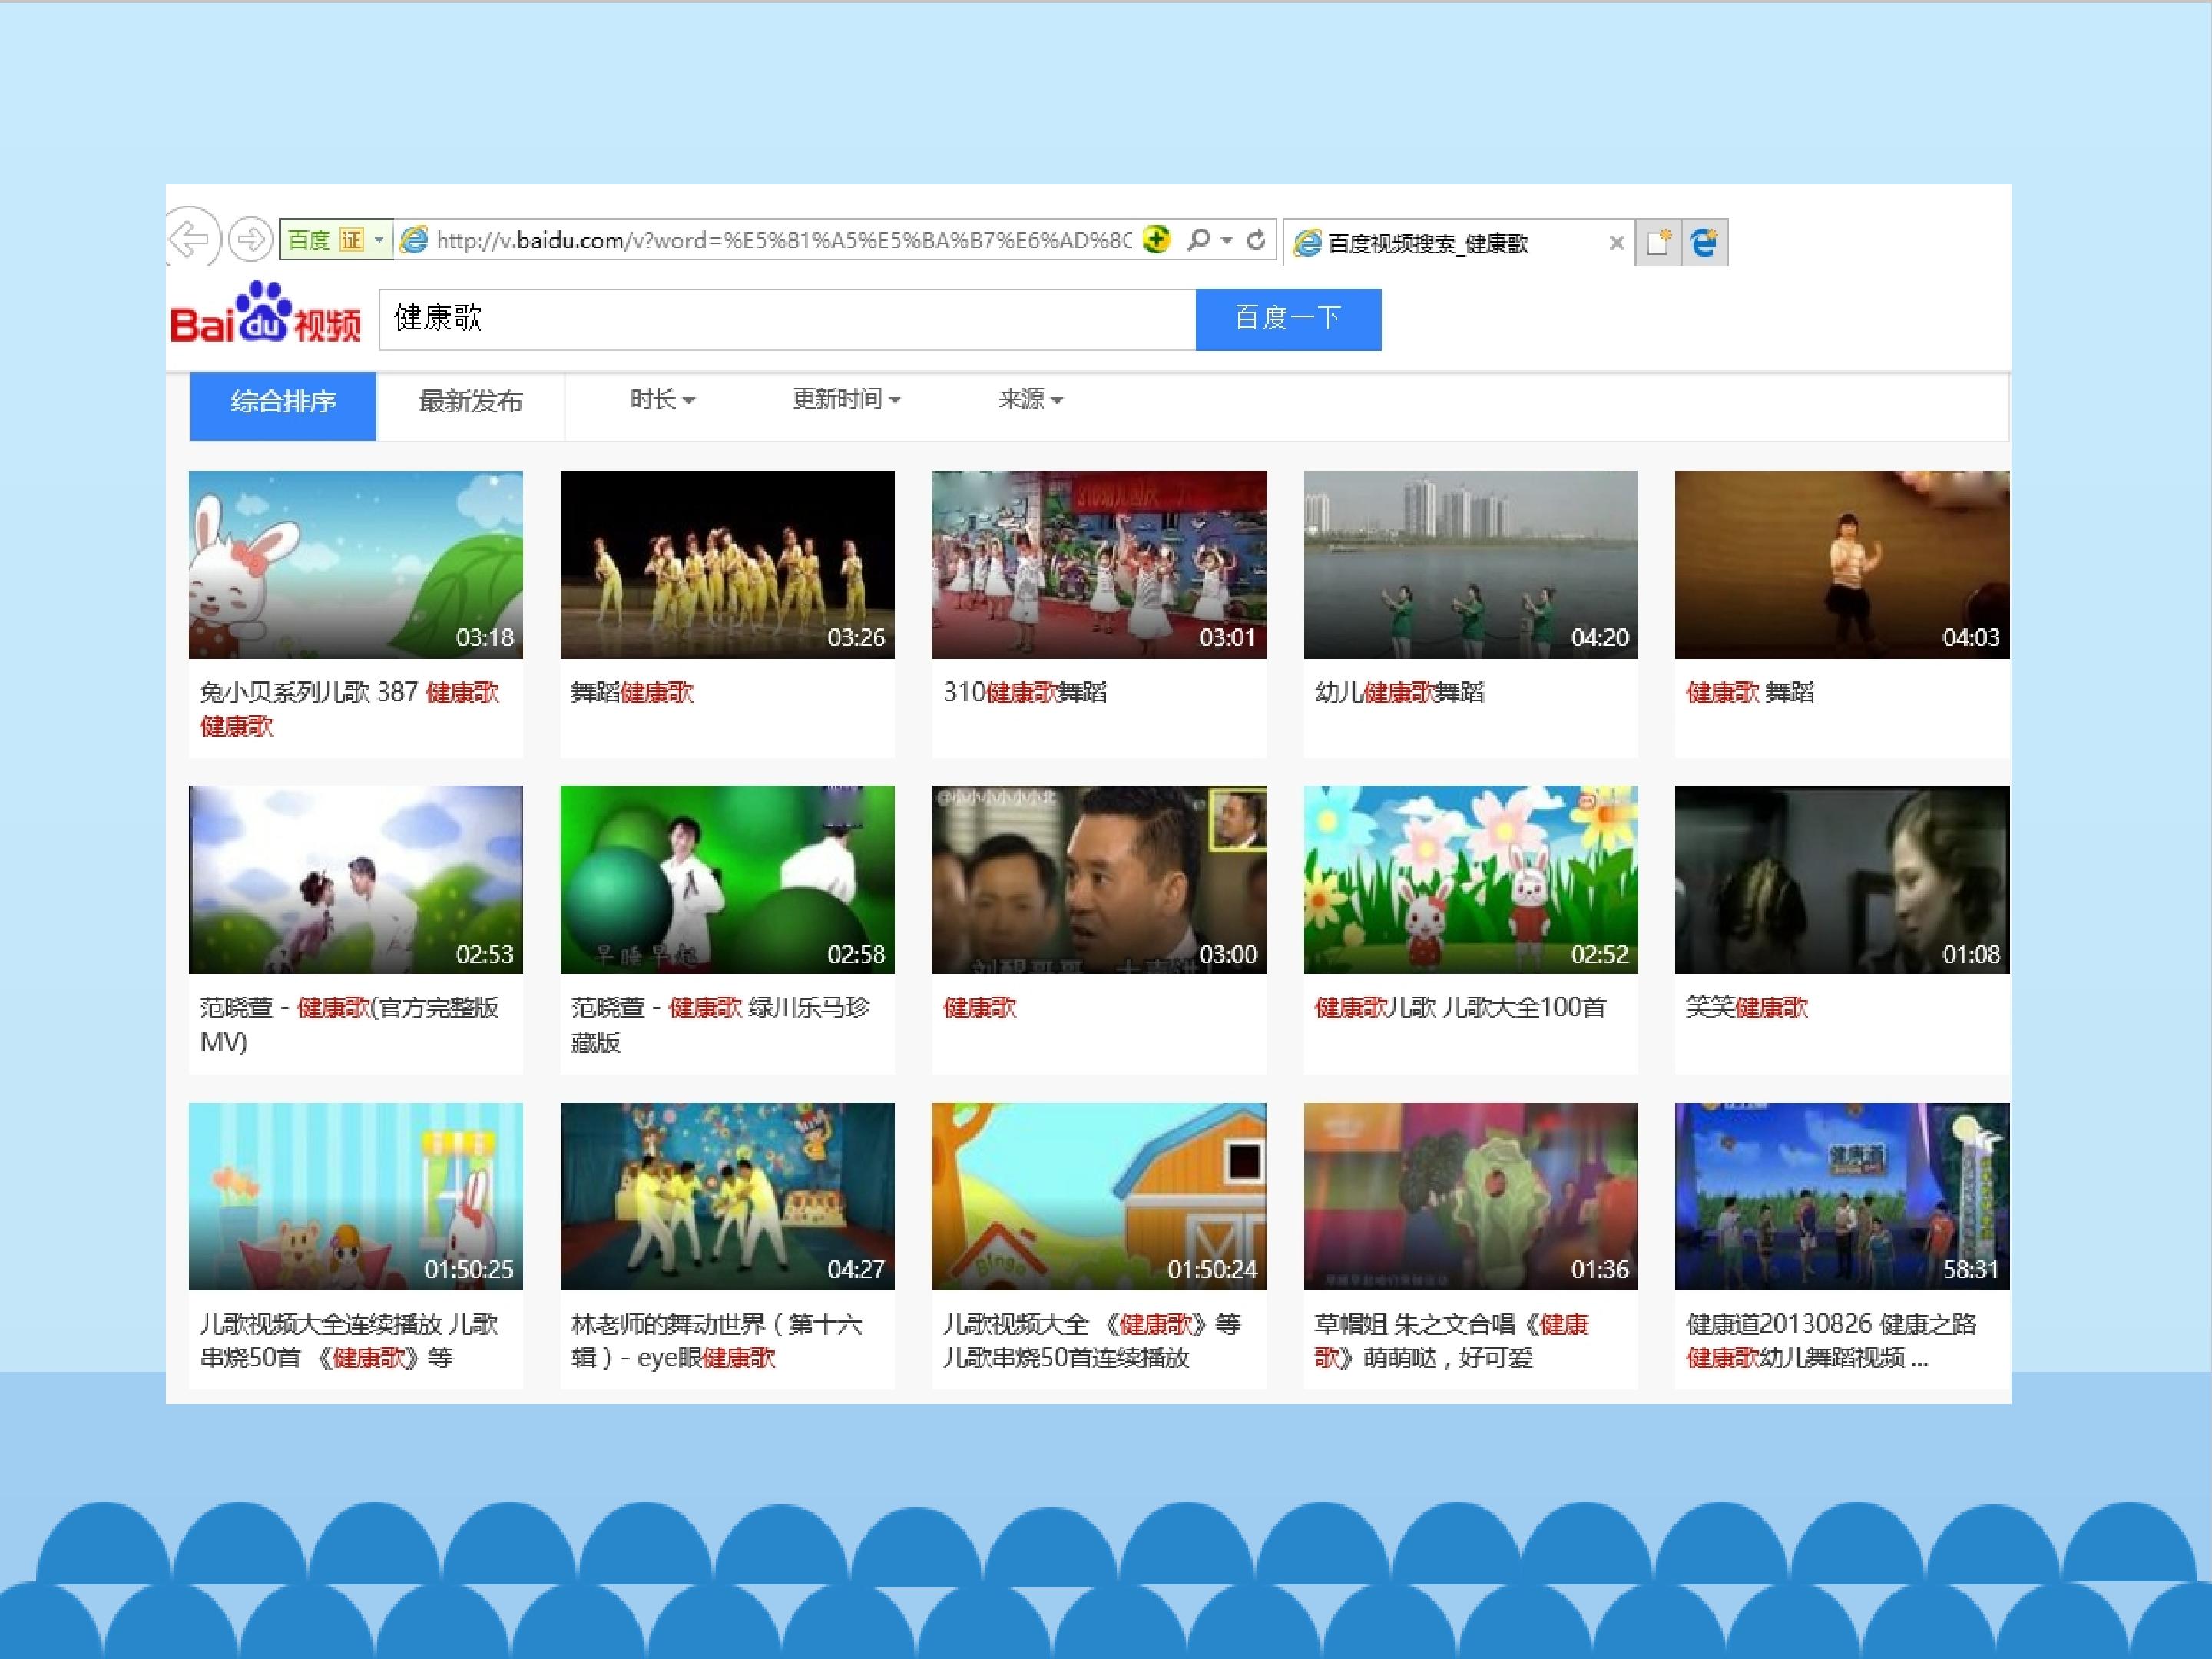Image resolution: width=2212 pixels, height=1659 pixels.
Task: Expand the 百度 证 identity dropdown arrow
Action: point(379,240)
